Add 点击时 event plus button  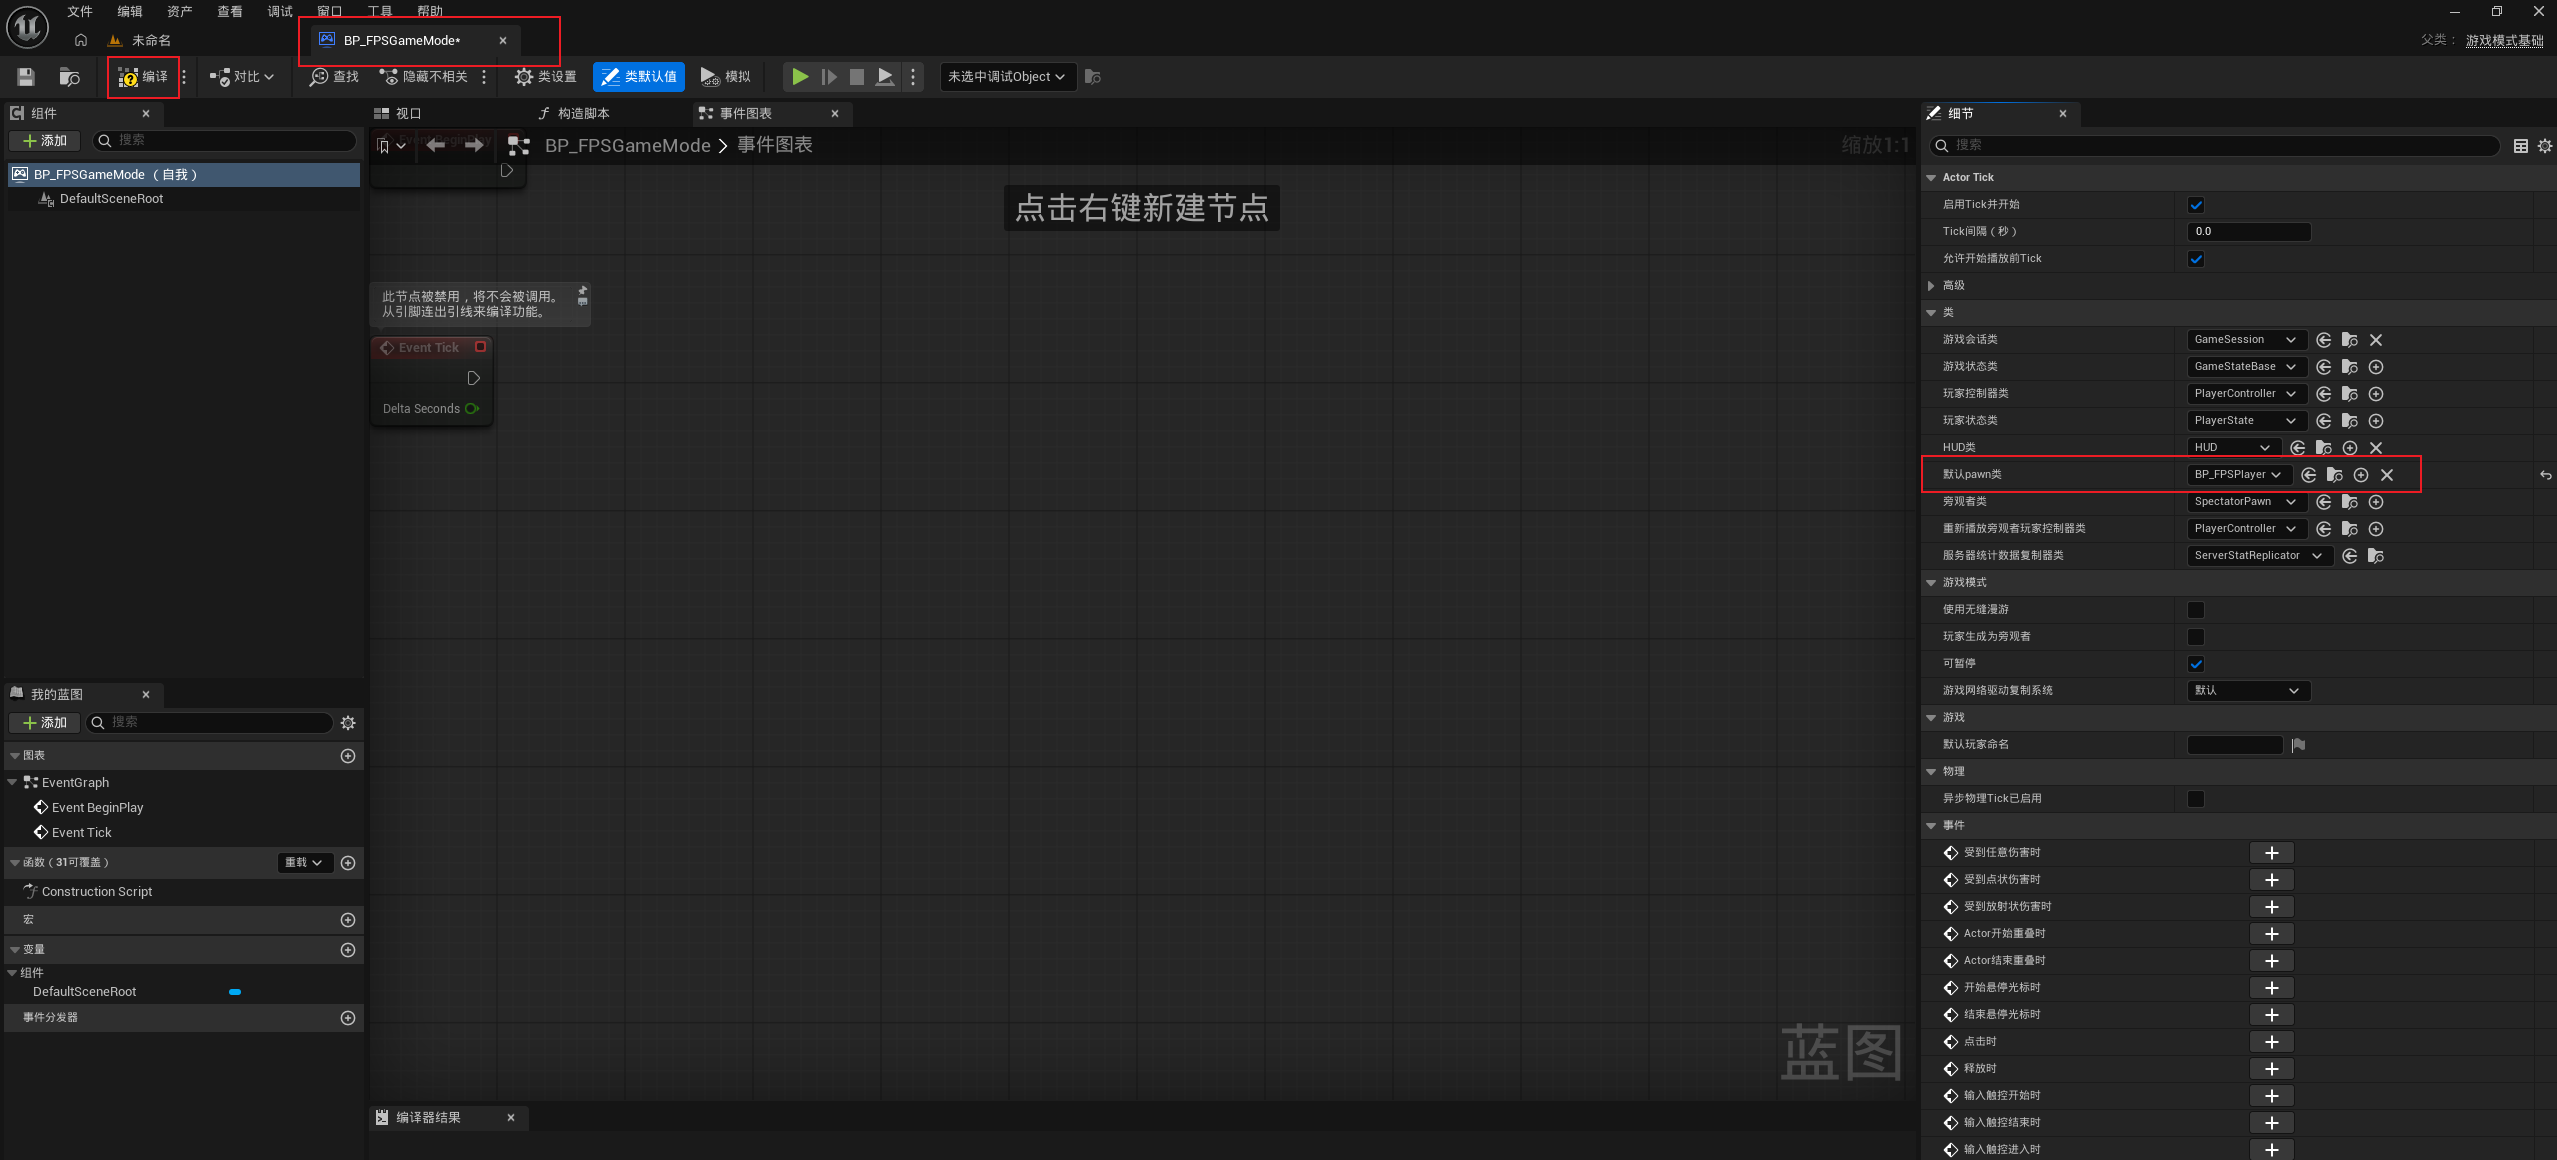point(2271,1042)
